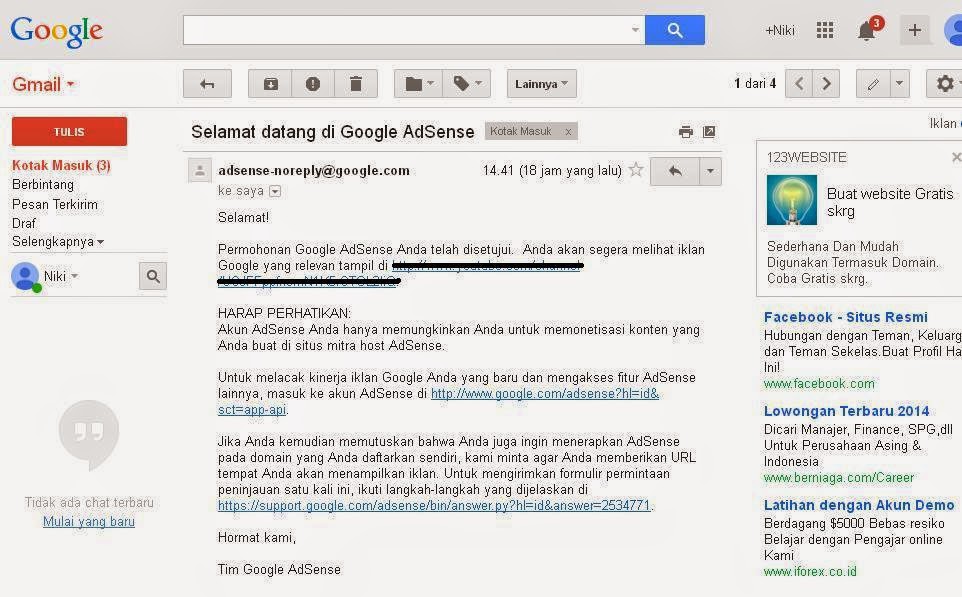This screenshot has width=962, height=597.
Task: Go to older message arrow
Action: [x=826, y=83]
